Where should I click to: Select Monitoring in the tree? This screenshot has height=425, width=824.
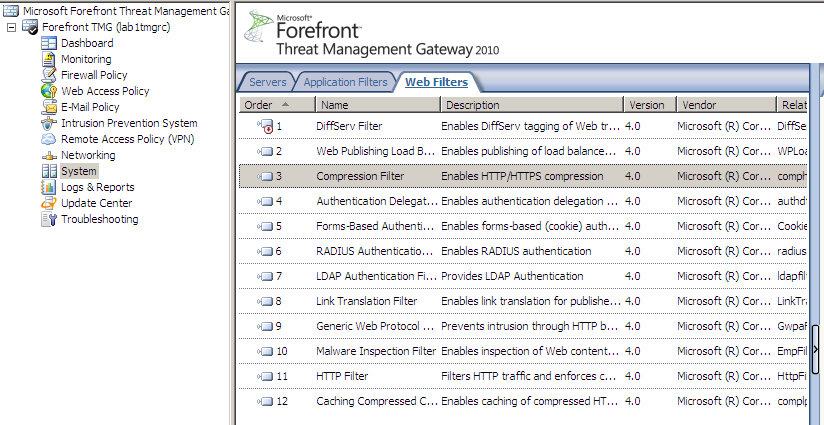(x=86, y=59)
